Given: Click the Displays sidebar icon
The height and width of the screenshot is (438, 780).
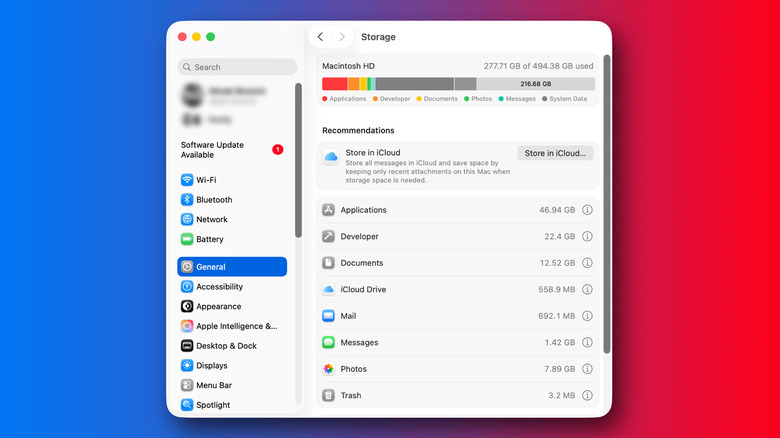Looking at the screenshot, I should click(187, 365).
